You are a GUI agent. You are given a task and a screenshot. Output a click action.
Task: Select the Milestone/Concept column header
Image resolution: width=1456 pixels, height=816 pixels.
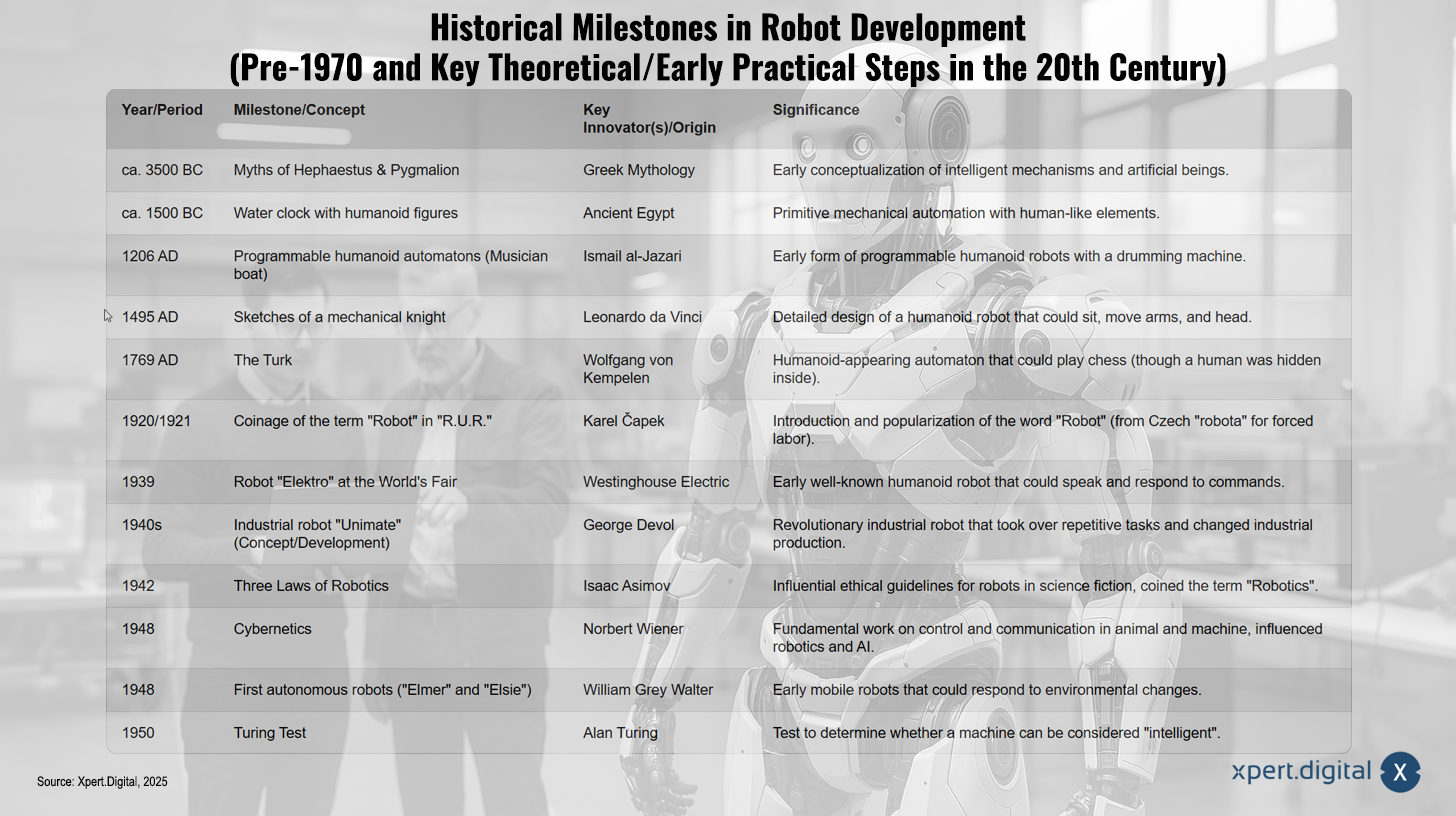tap(299, 110)
